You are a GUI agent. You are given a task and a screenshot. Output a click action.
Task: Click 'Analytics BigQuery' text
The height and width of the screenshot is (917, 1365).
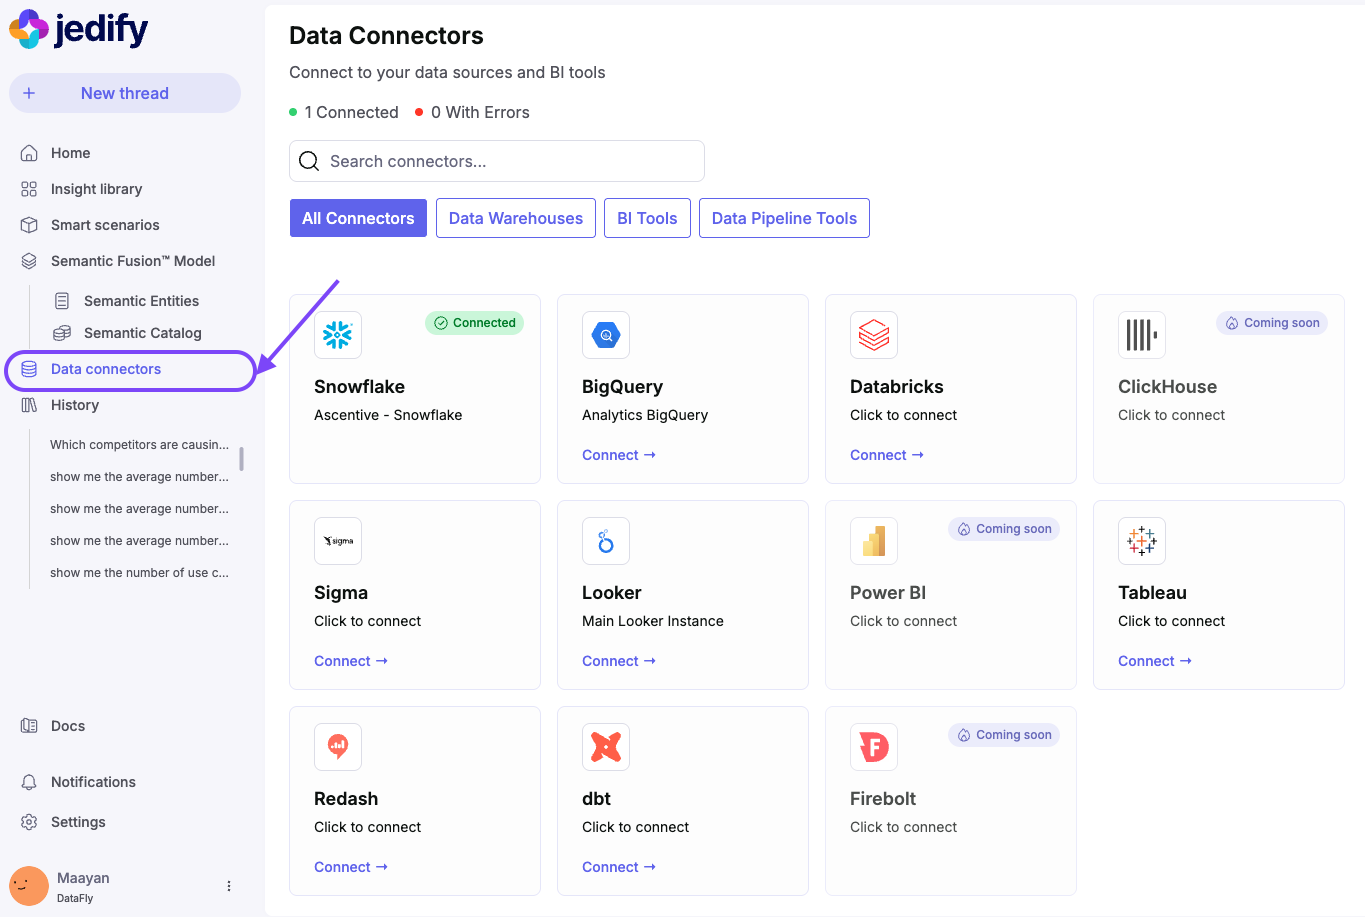coord(645,415)
